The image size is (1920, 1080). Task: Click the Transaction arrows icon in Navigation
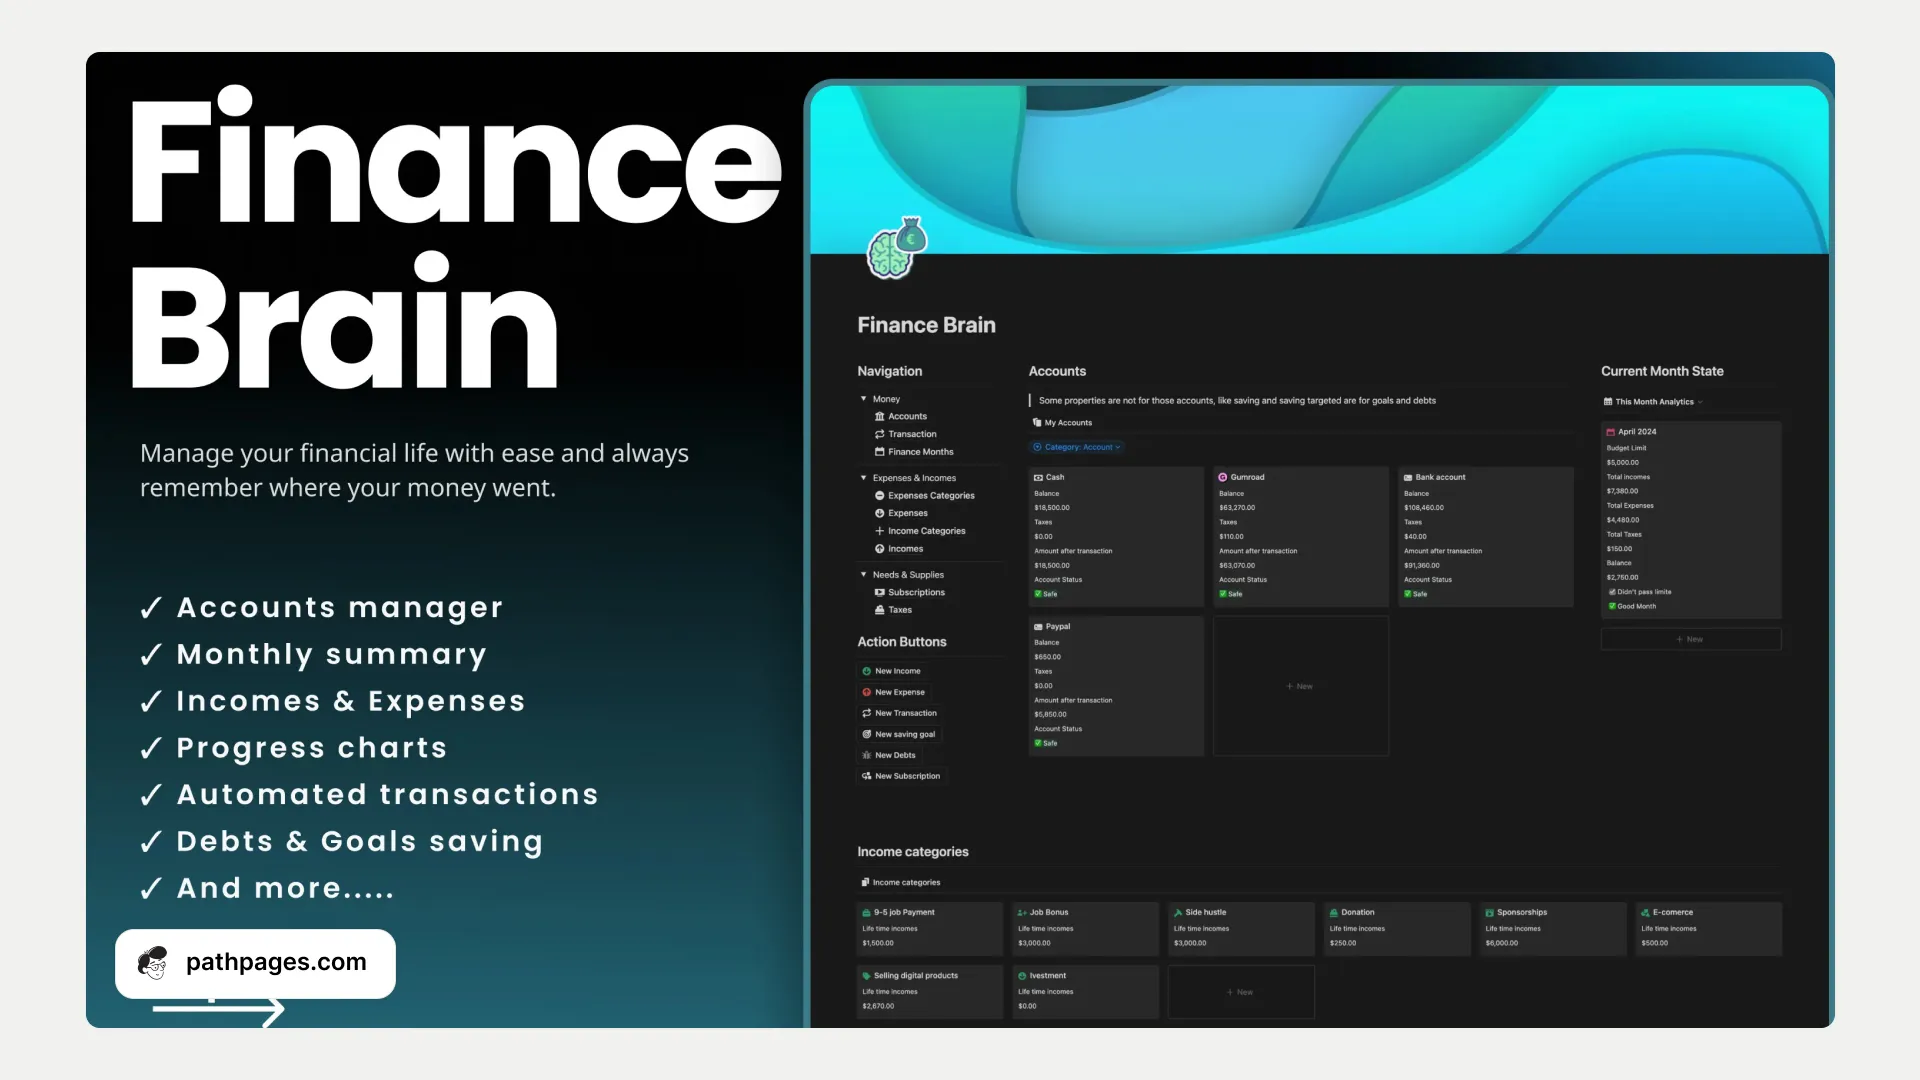[x=880, y=435]
